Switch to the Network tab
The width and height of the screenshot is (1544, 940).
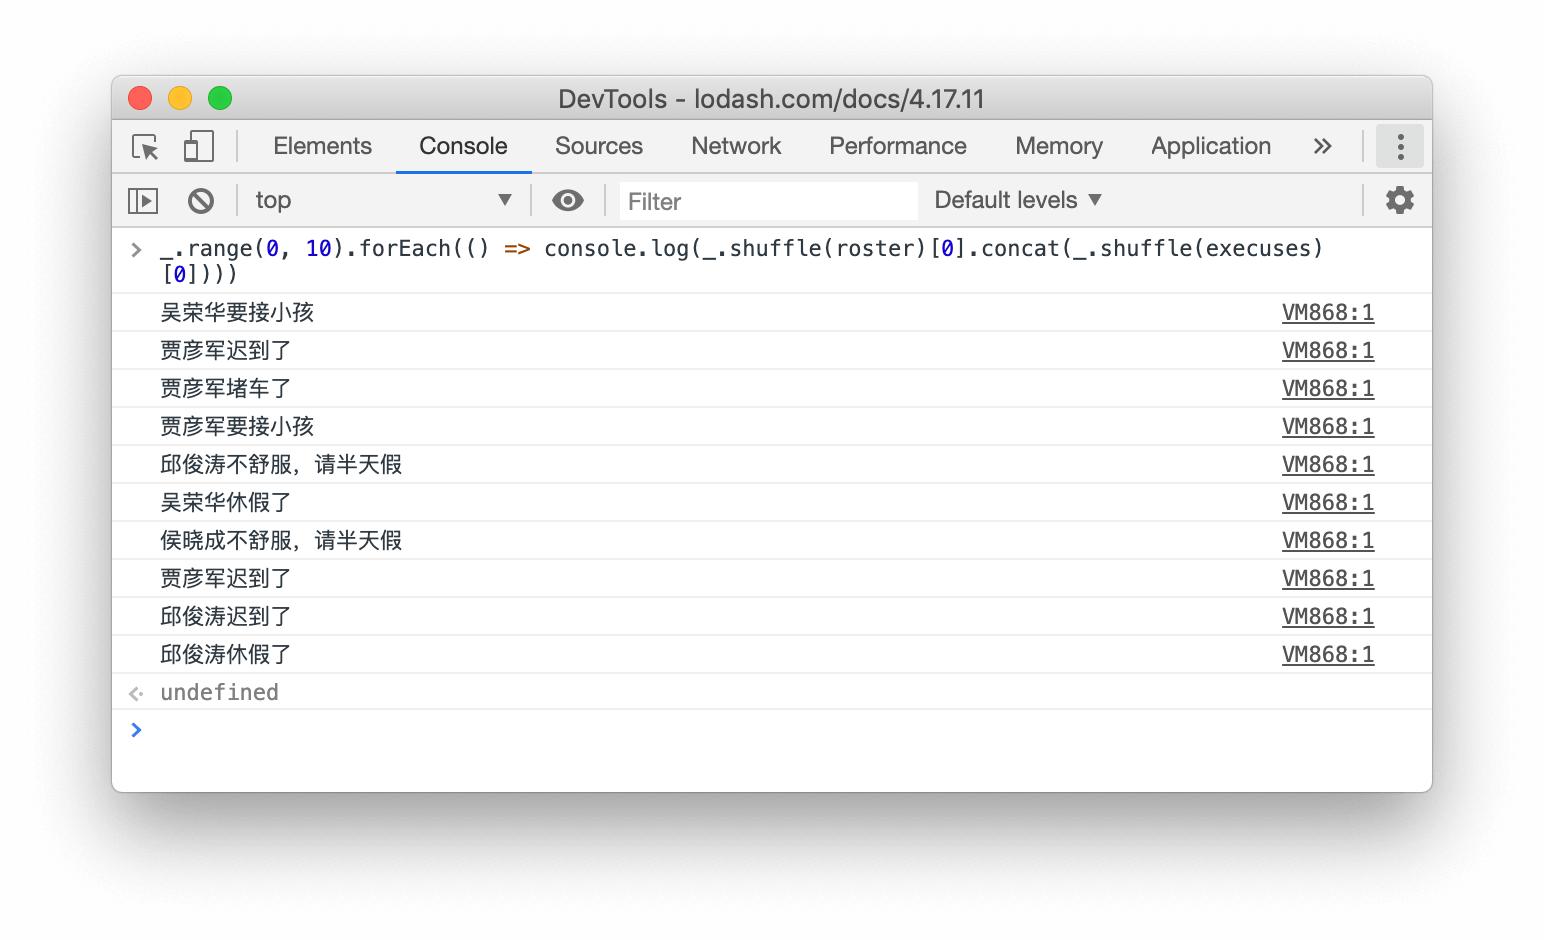click(736, 146)
